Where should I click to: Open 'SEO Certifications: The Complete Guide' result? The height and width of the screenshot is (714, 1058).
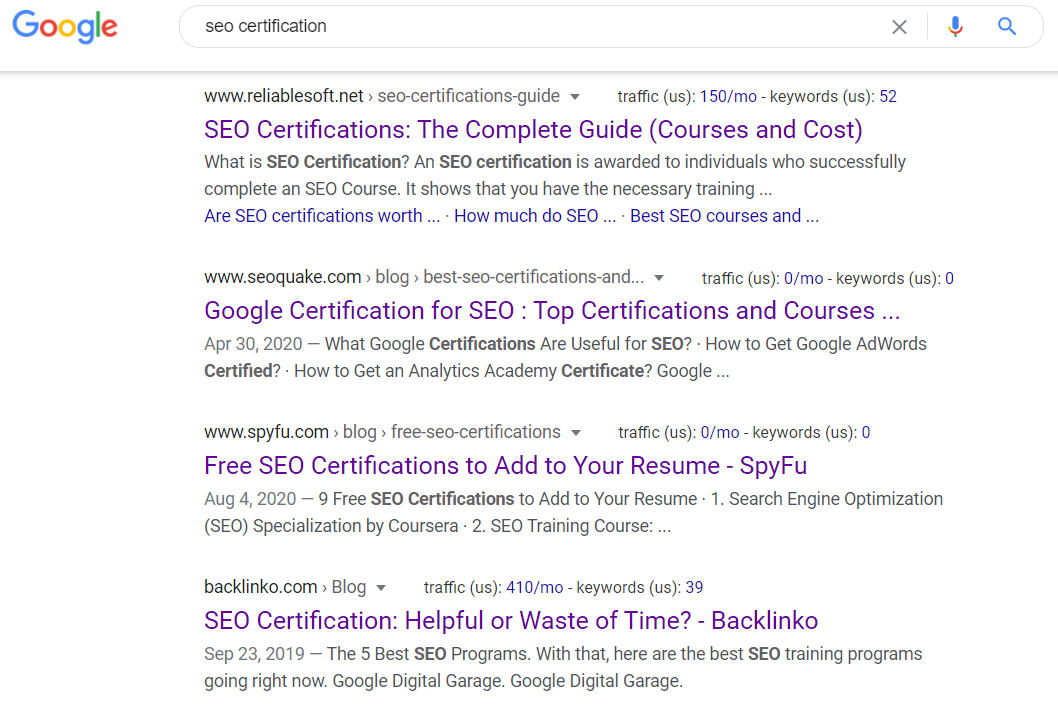click(x=533, y=130)
